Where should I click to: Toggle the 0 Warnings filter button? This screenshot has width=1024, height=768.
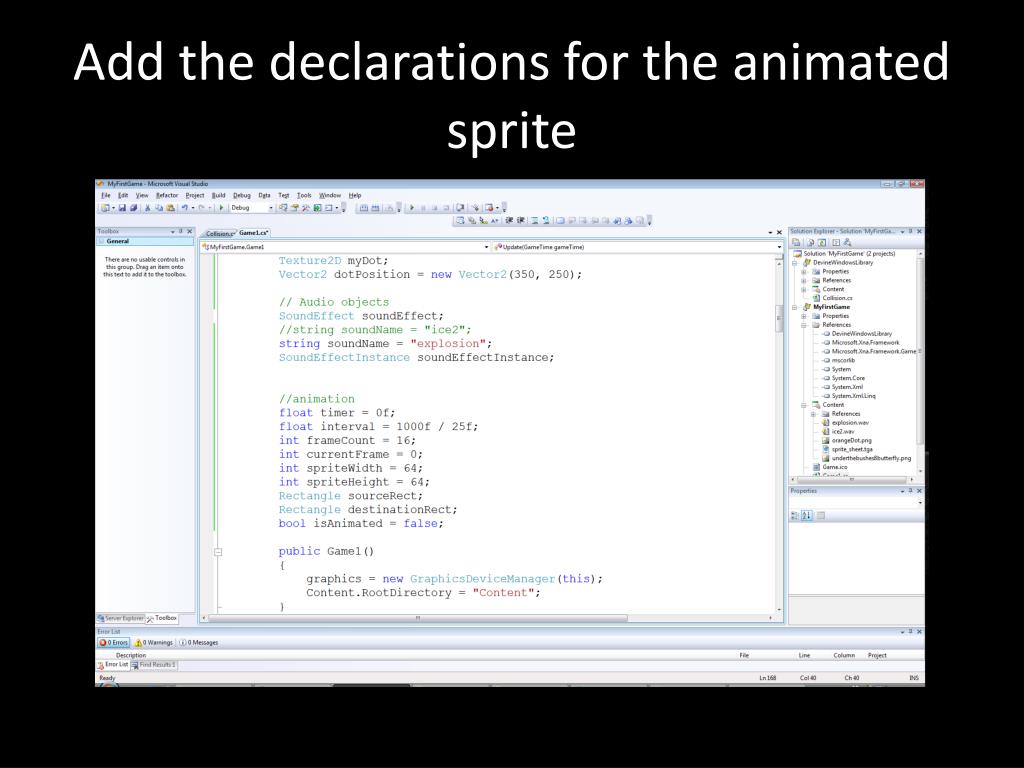click(153, 643)
